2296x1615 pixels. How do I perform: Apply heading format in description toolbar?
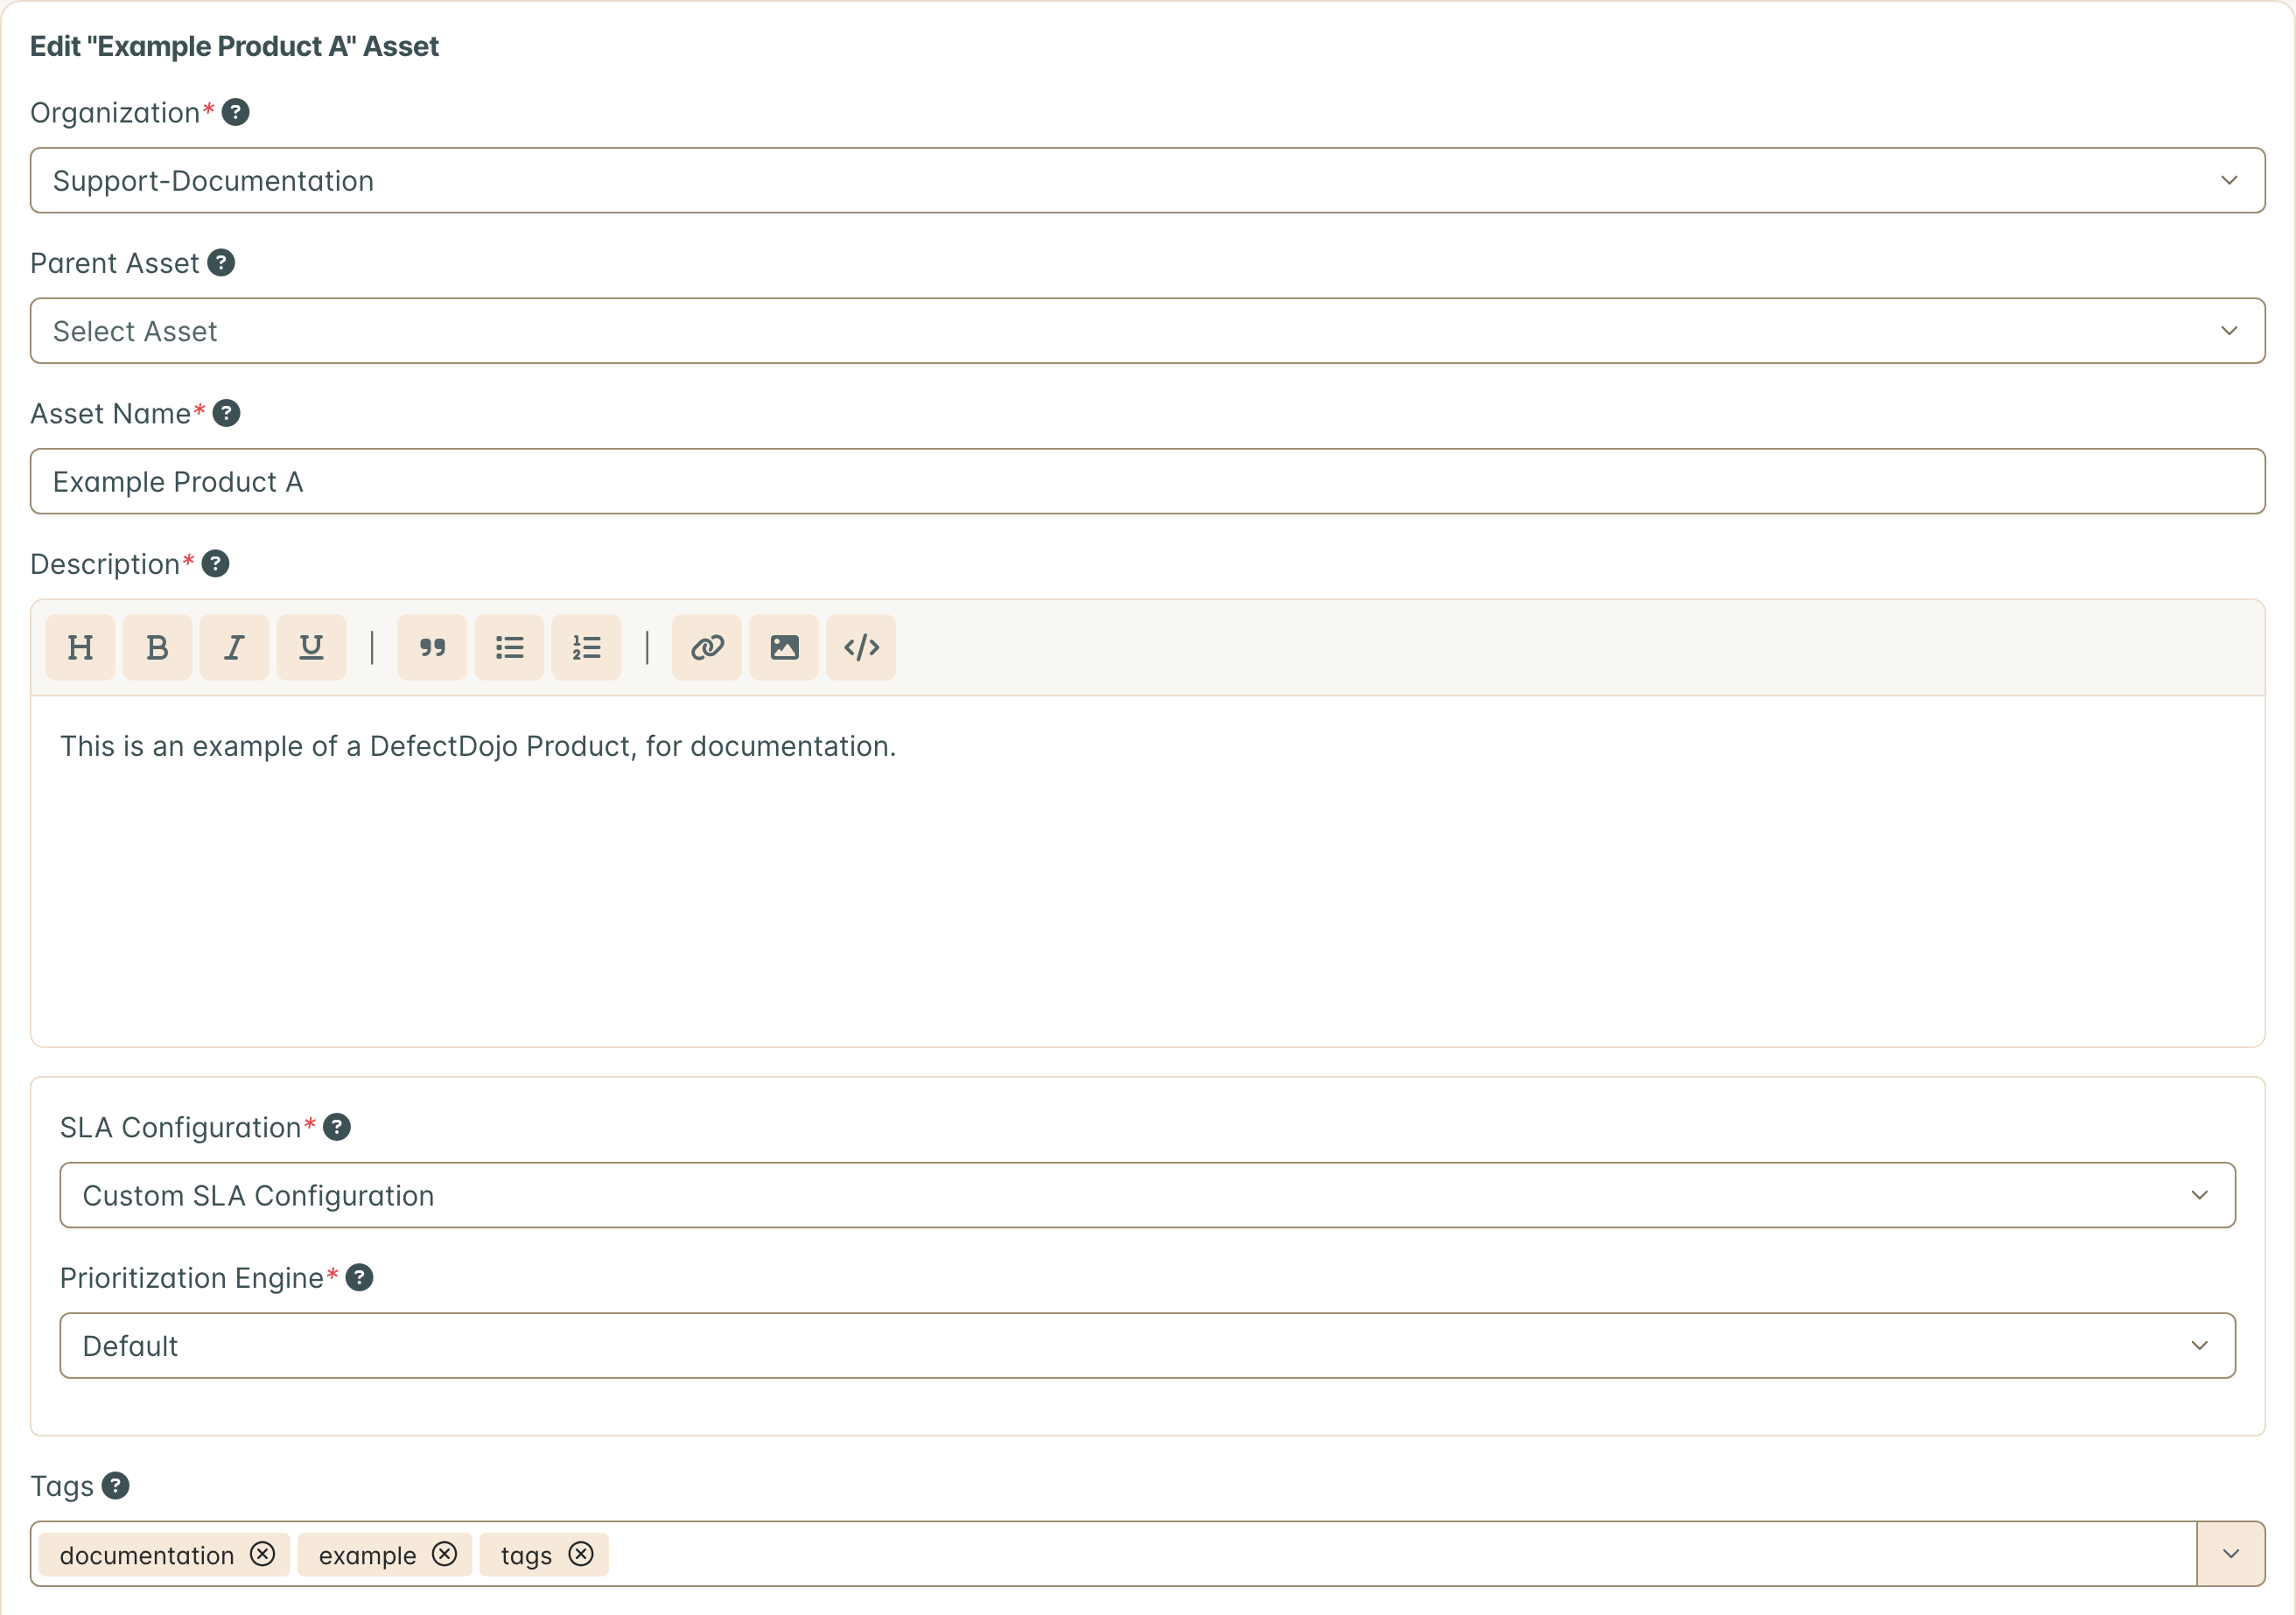coord(80,648)
